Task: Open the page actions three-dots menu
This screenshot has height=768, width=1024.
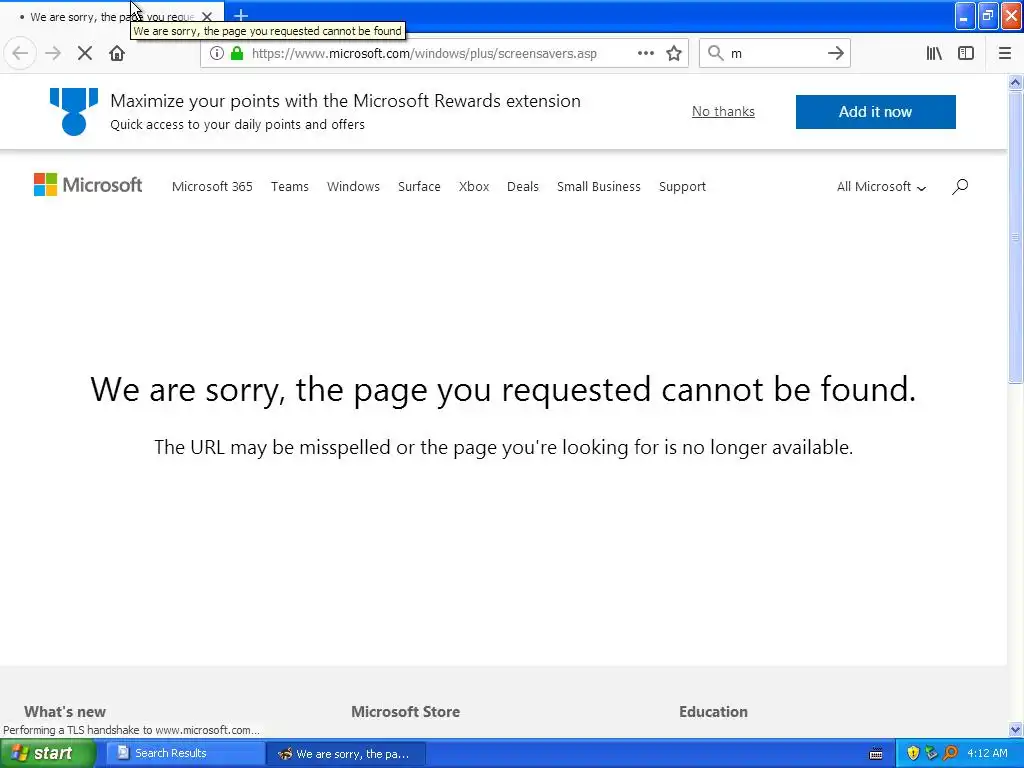Action: coord(645,53)
